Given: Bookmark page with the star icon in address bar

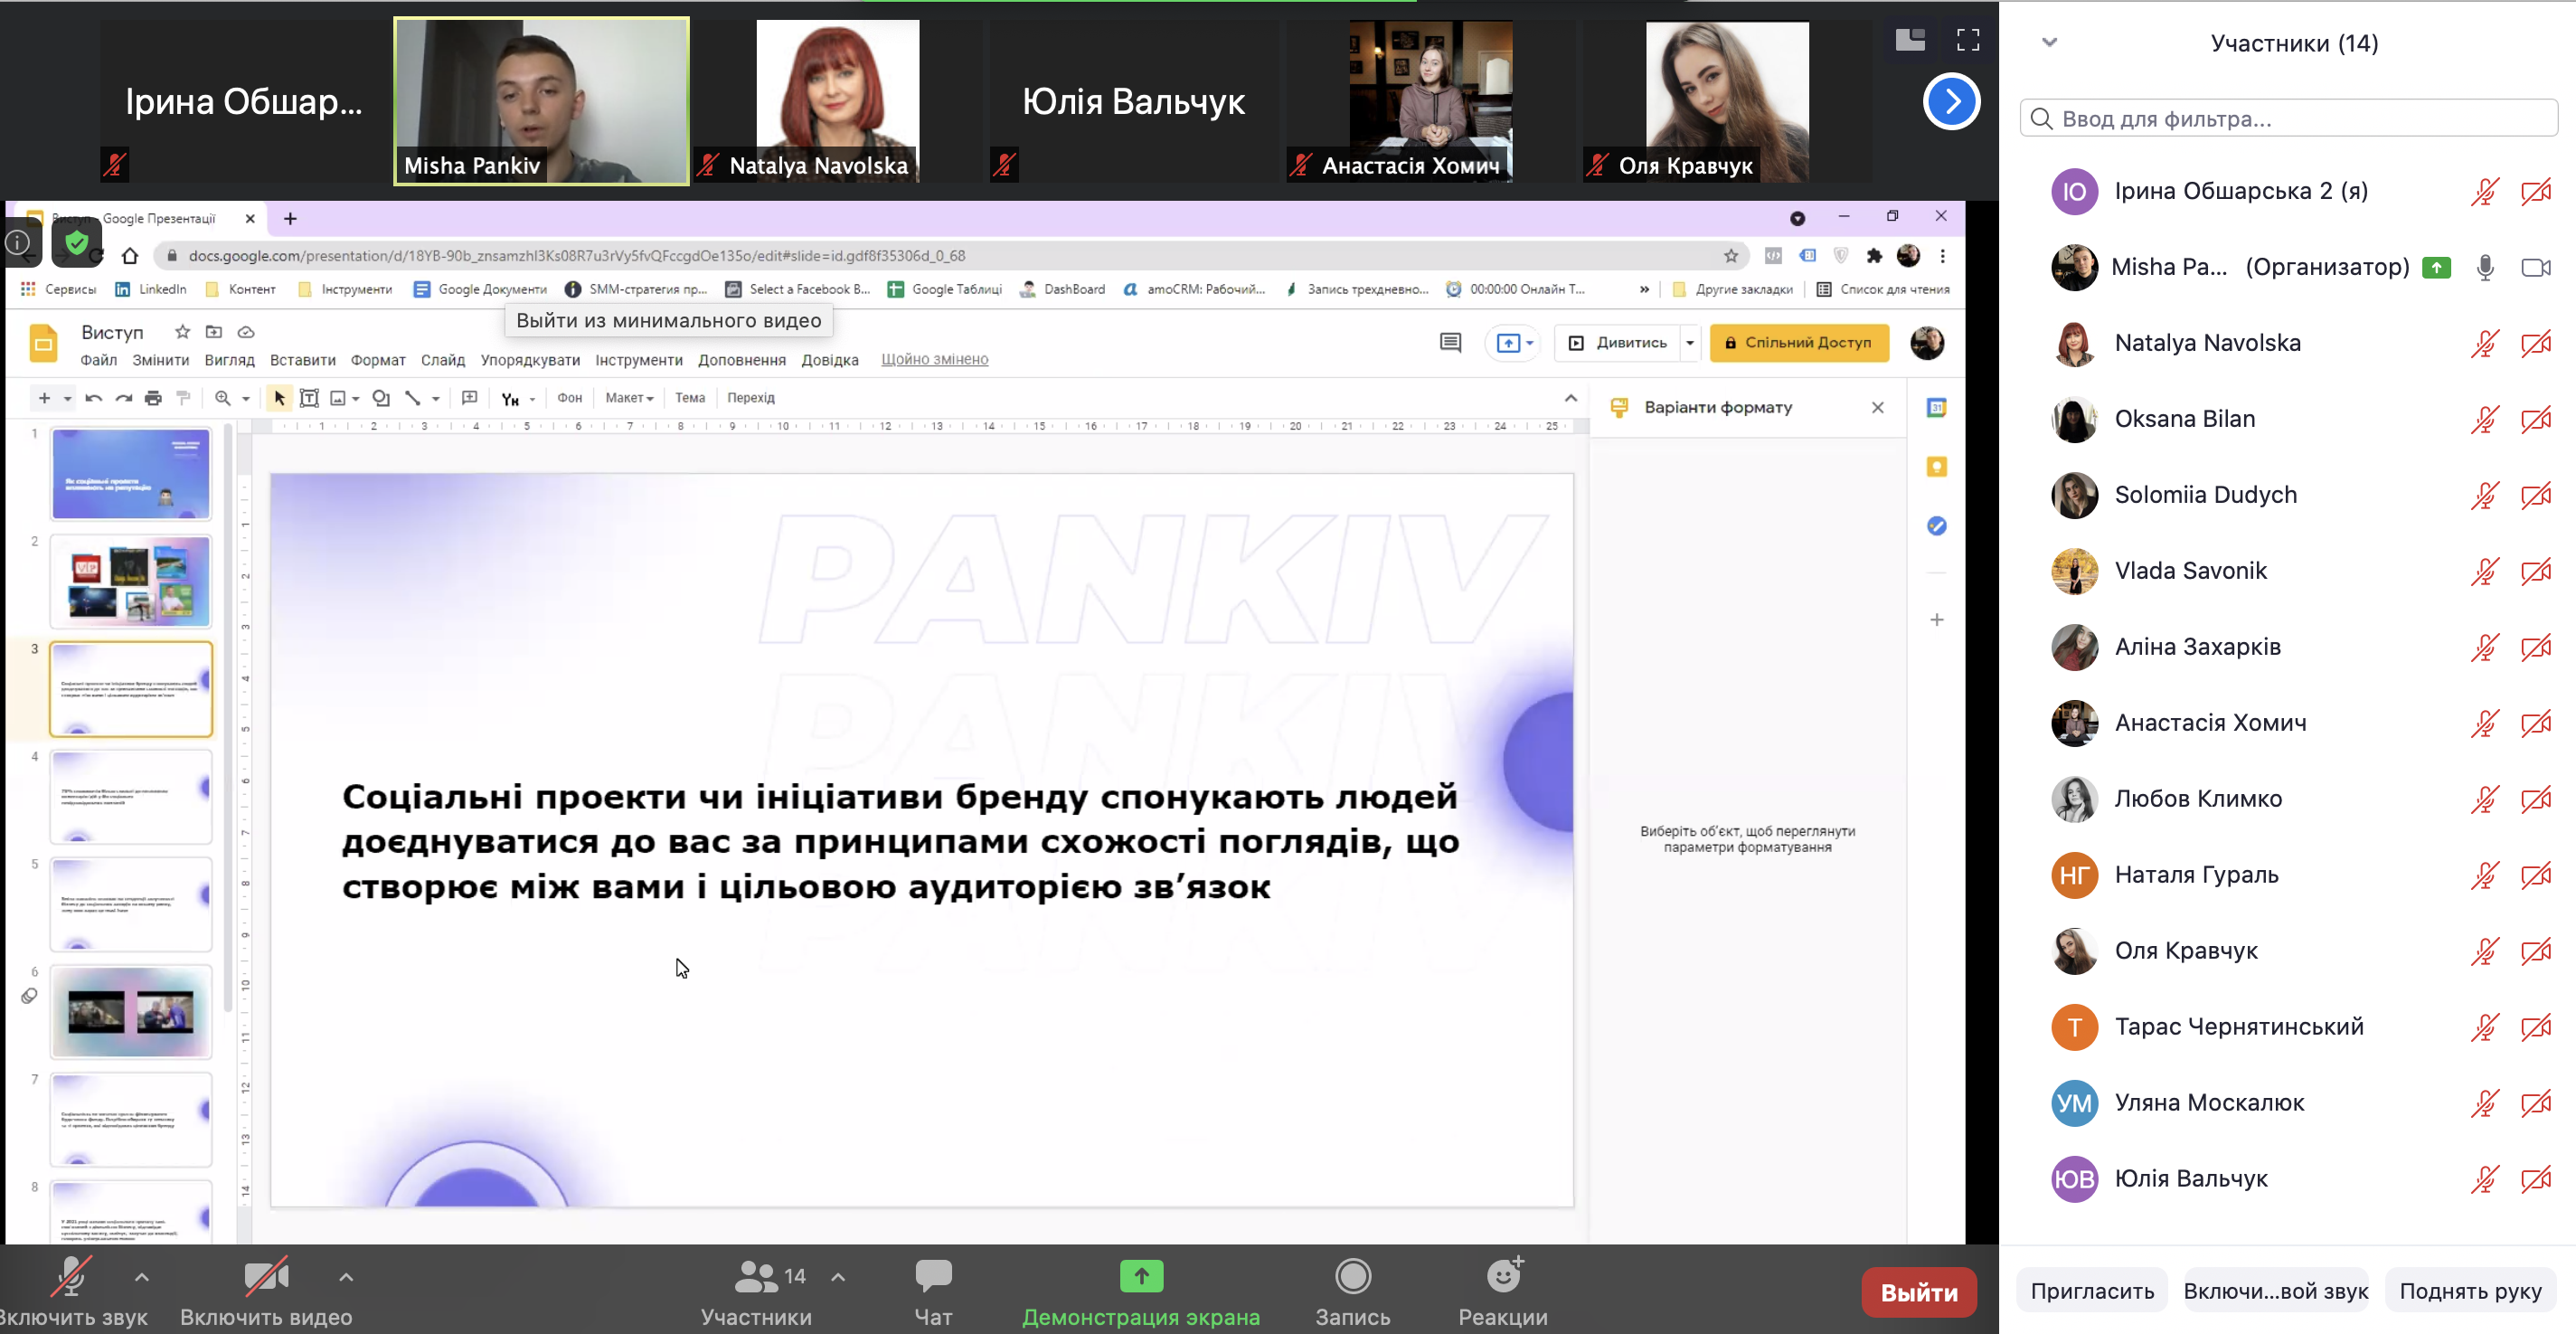Looking at the screenshot, I should [x=1731, y=256].
